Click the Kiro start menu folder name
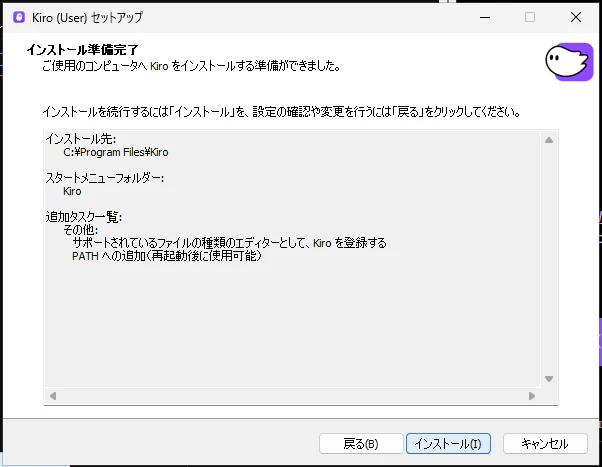The height and width of the screenshot is (467, 602). (72, 191)
